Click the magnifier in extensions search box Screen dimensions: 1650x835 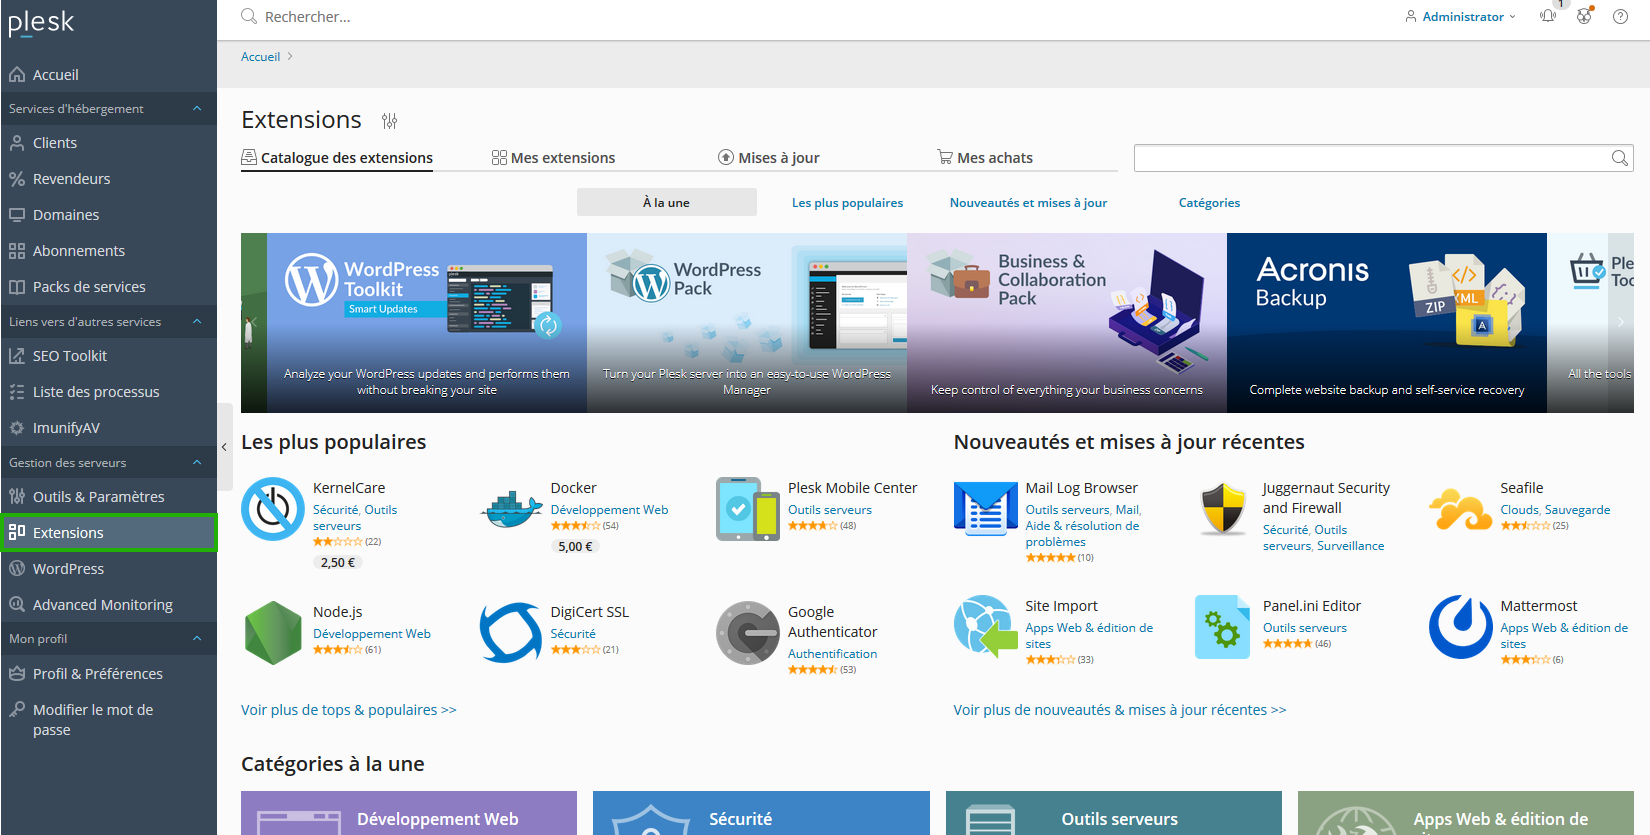(x=1620, y=158)
